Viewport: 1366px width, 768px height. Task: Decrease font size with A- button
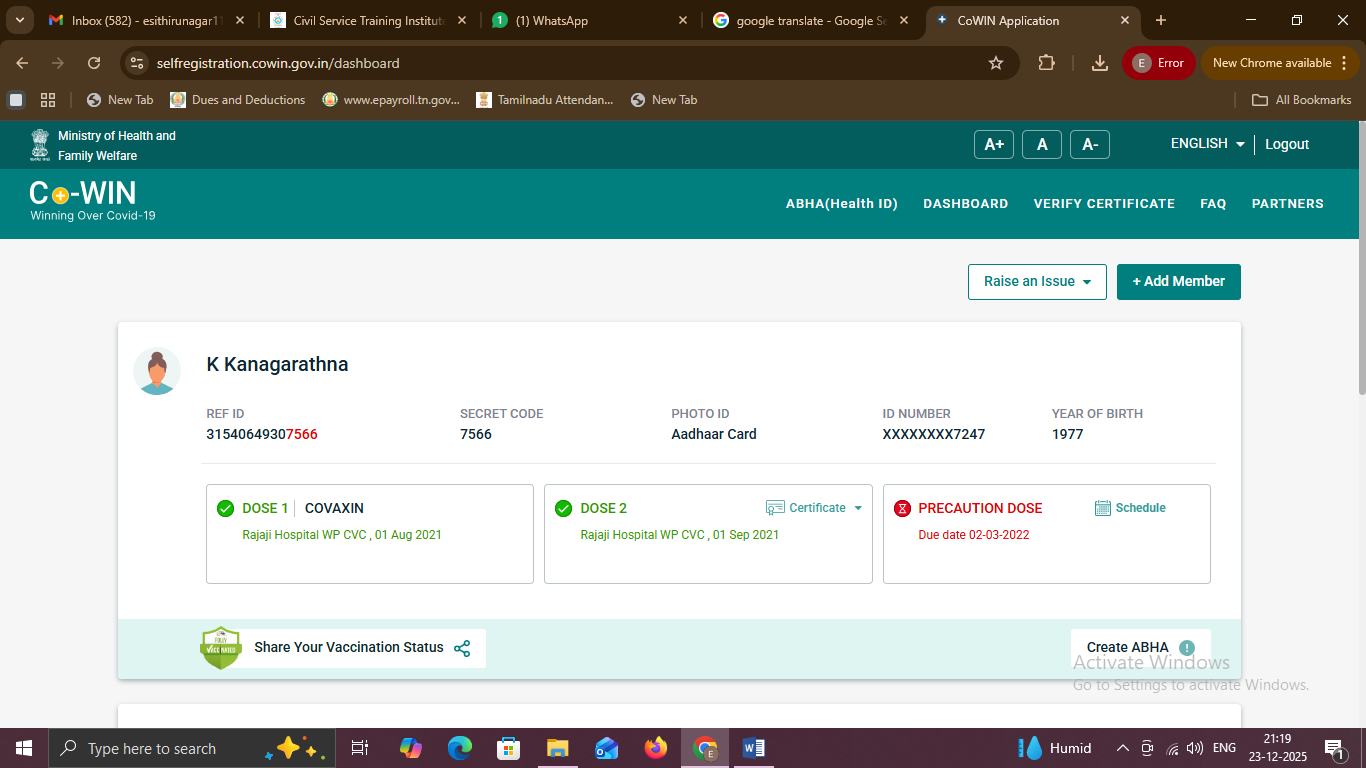point(1090,145)
